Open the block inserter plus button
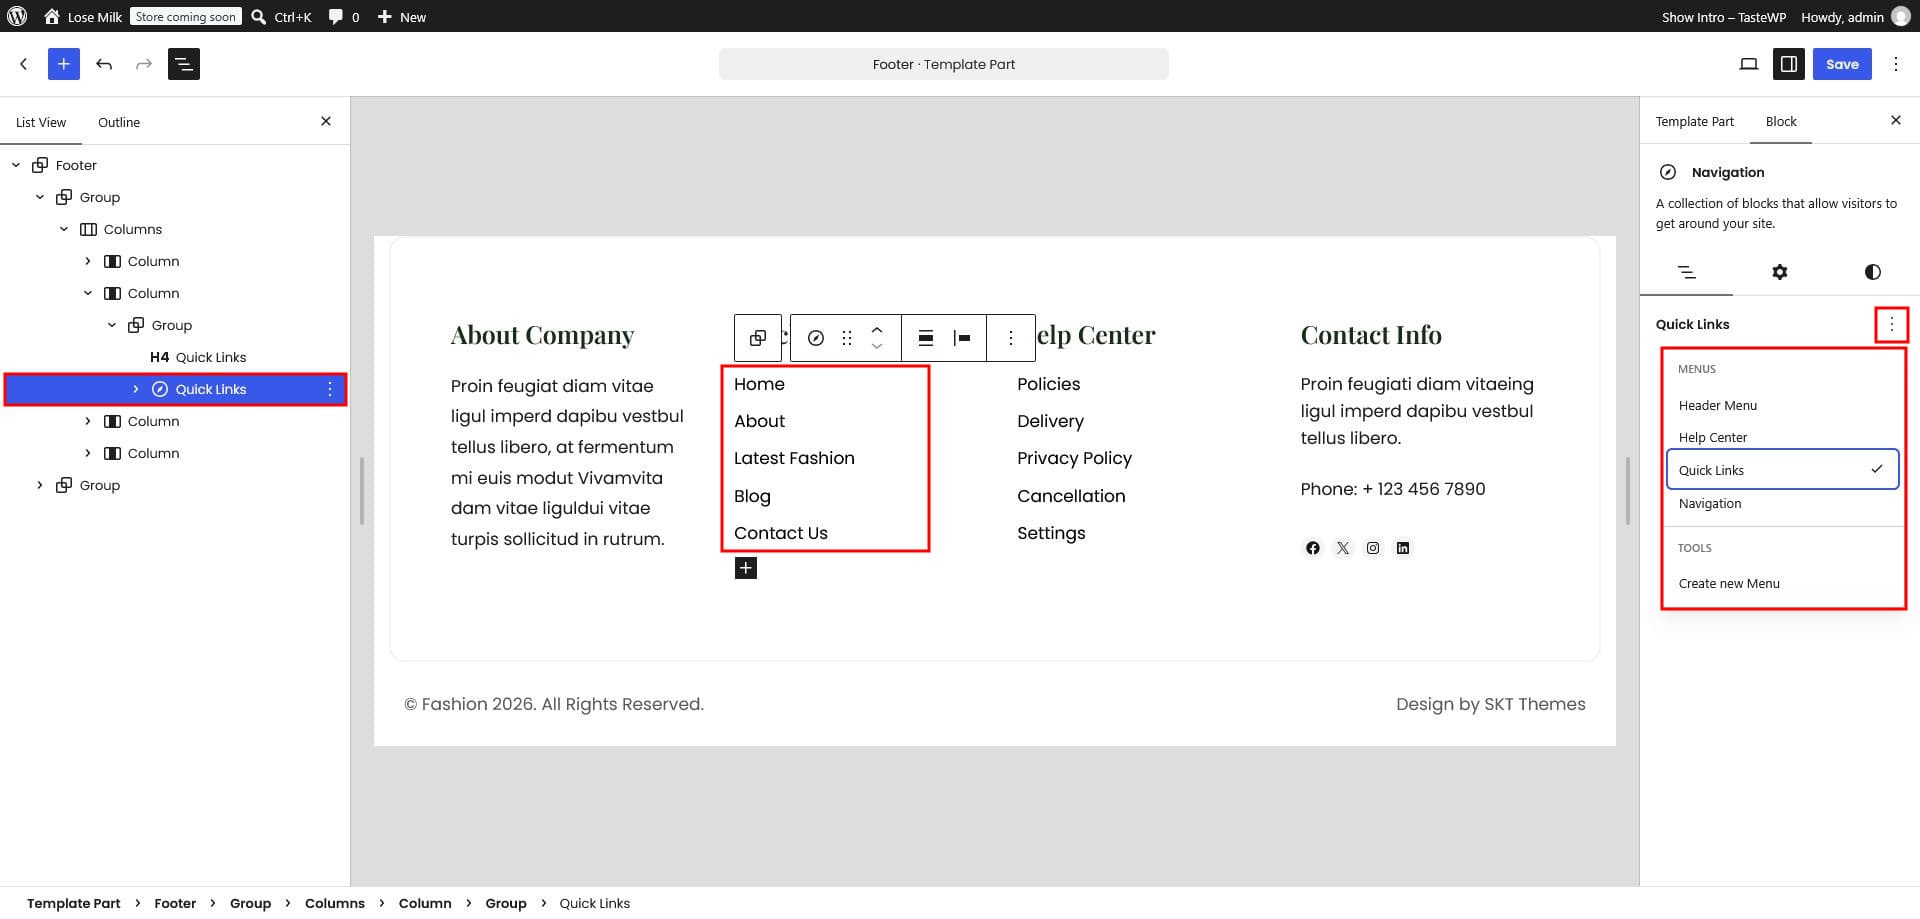1920x919 pixels. click(63, 64)
